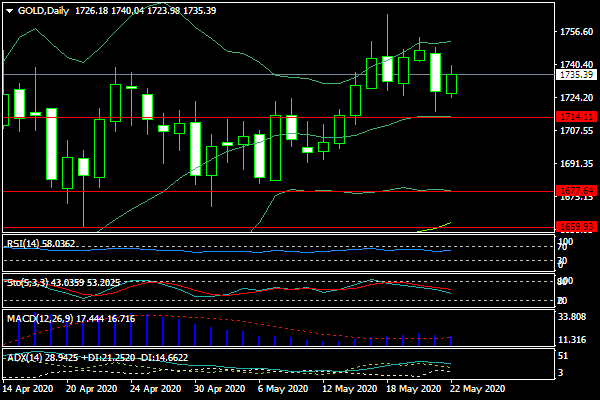Click the 33.808 MACD scale value
The image size is (600, 400).
click(x=574, y=319)
